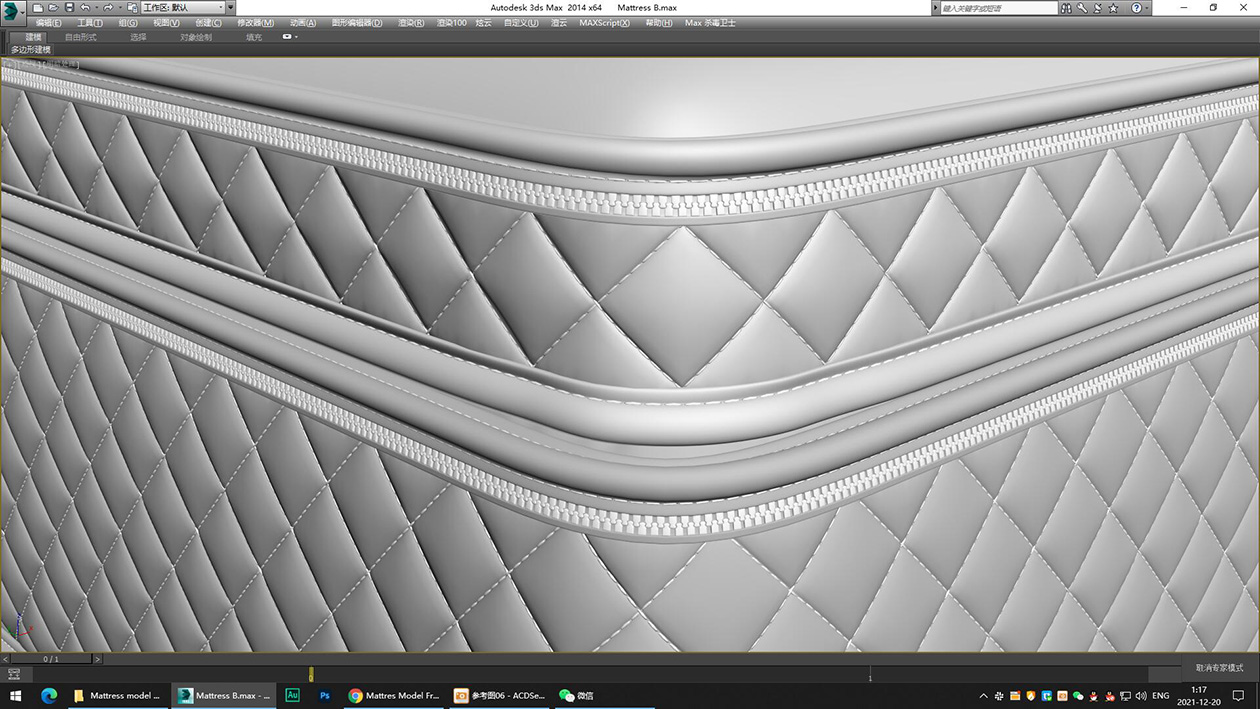This screenshot has width=1260, height=709.
Task: Switch to the 对象绘制 ribbon tab
Action: [196, 37]
